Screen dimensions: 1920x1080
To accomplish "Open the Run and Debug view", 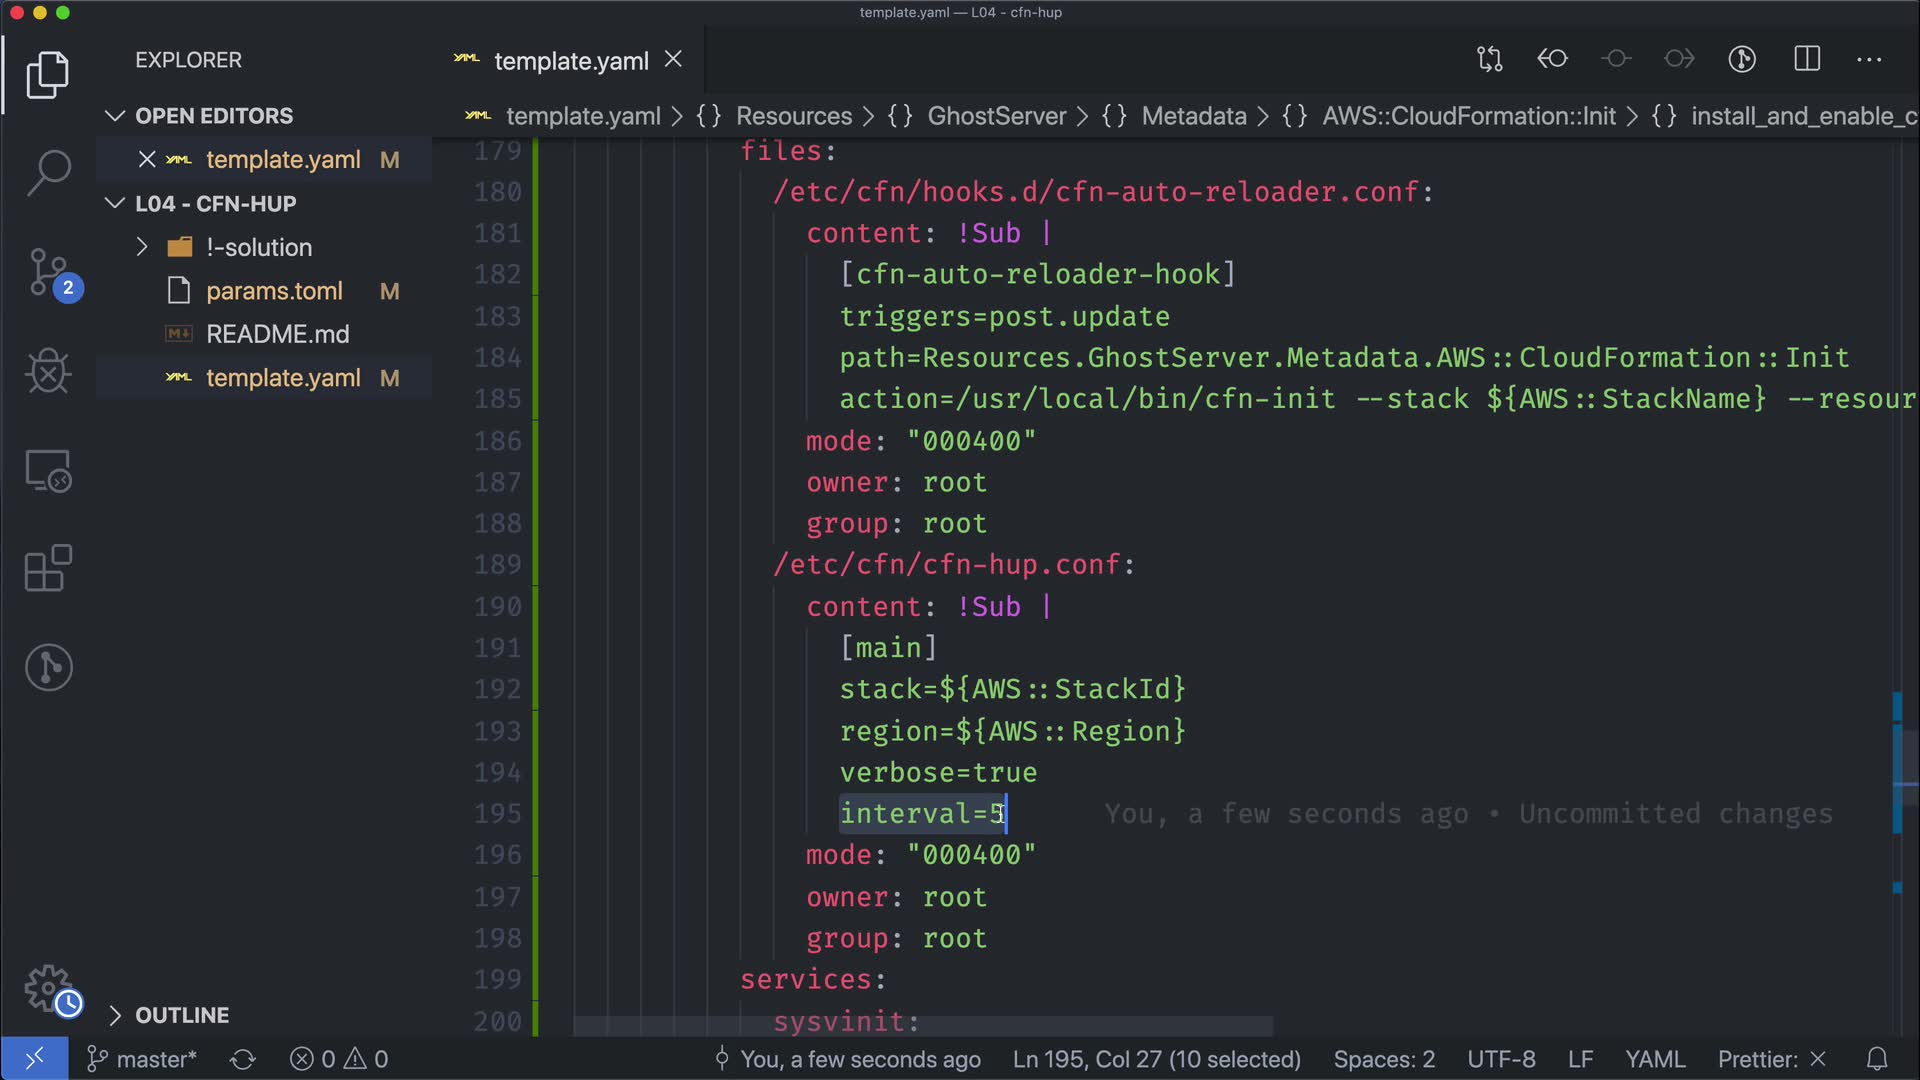I will 48,372.
